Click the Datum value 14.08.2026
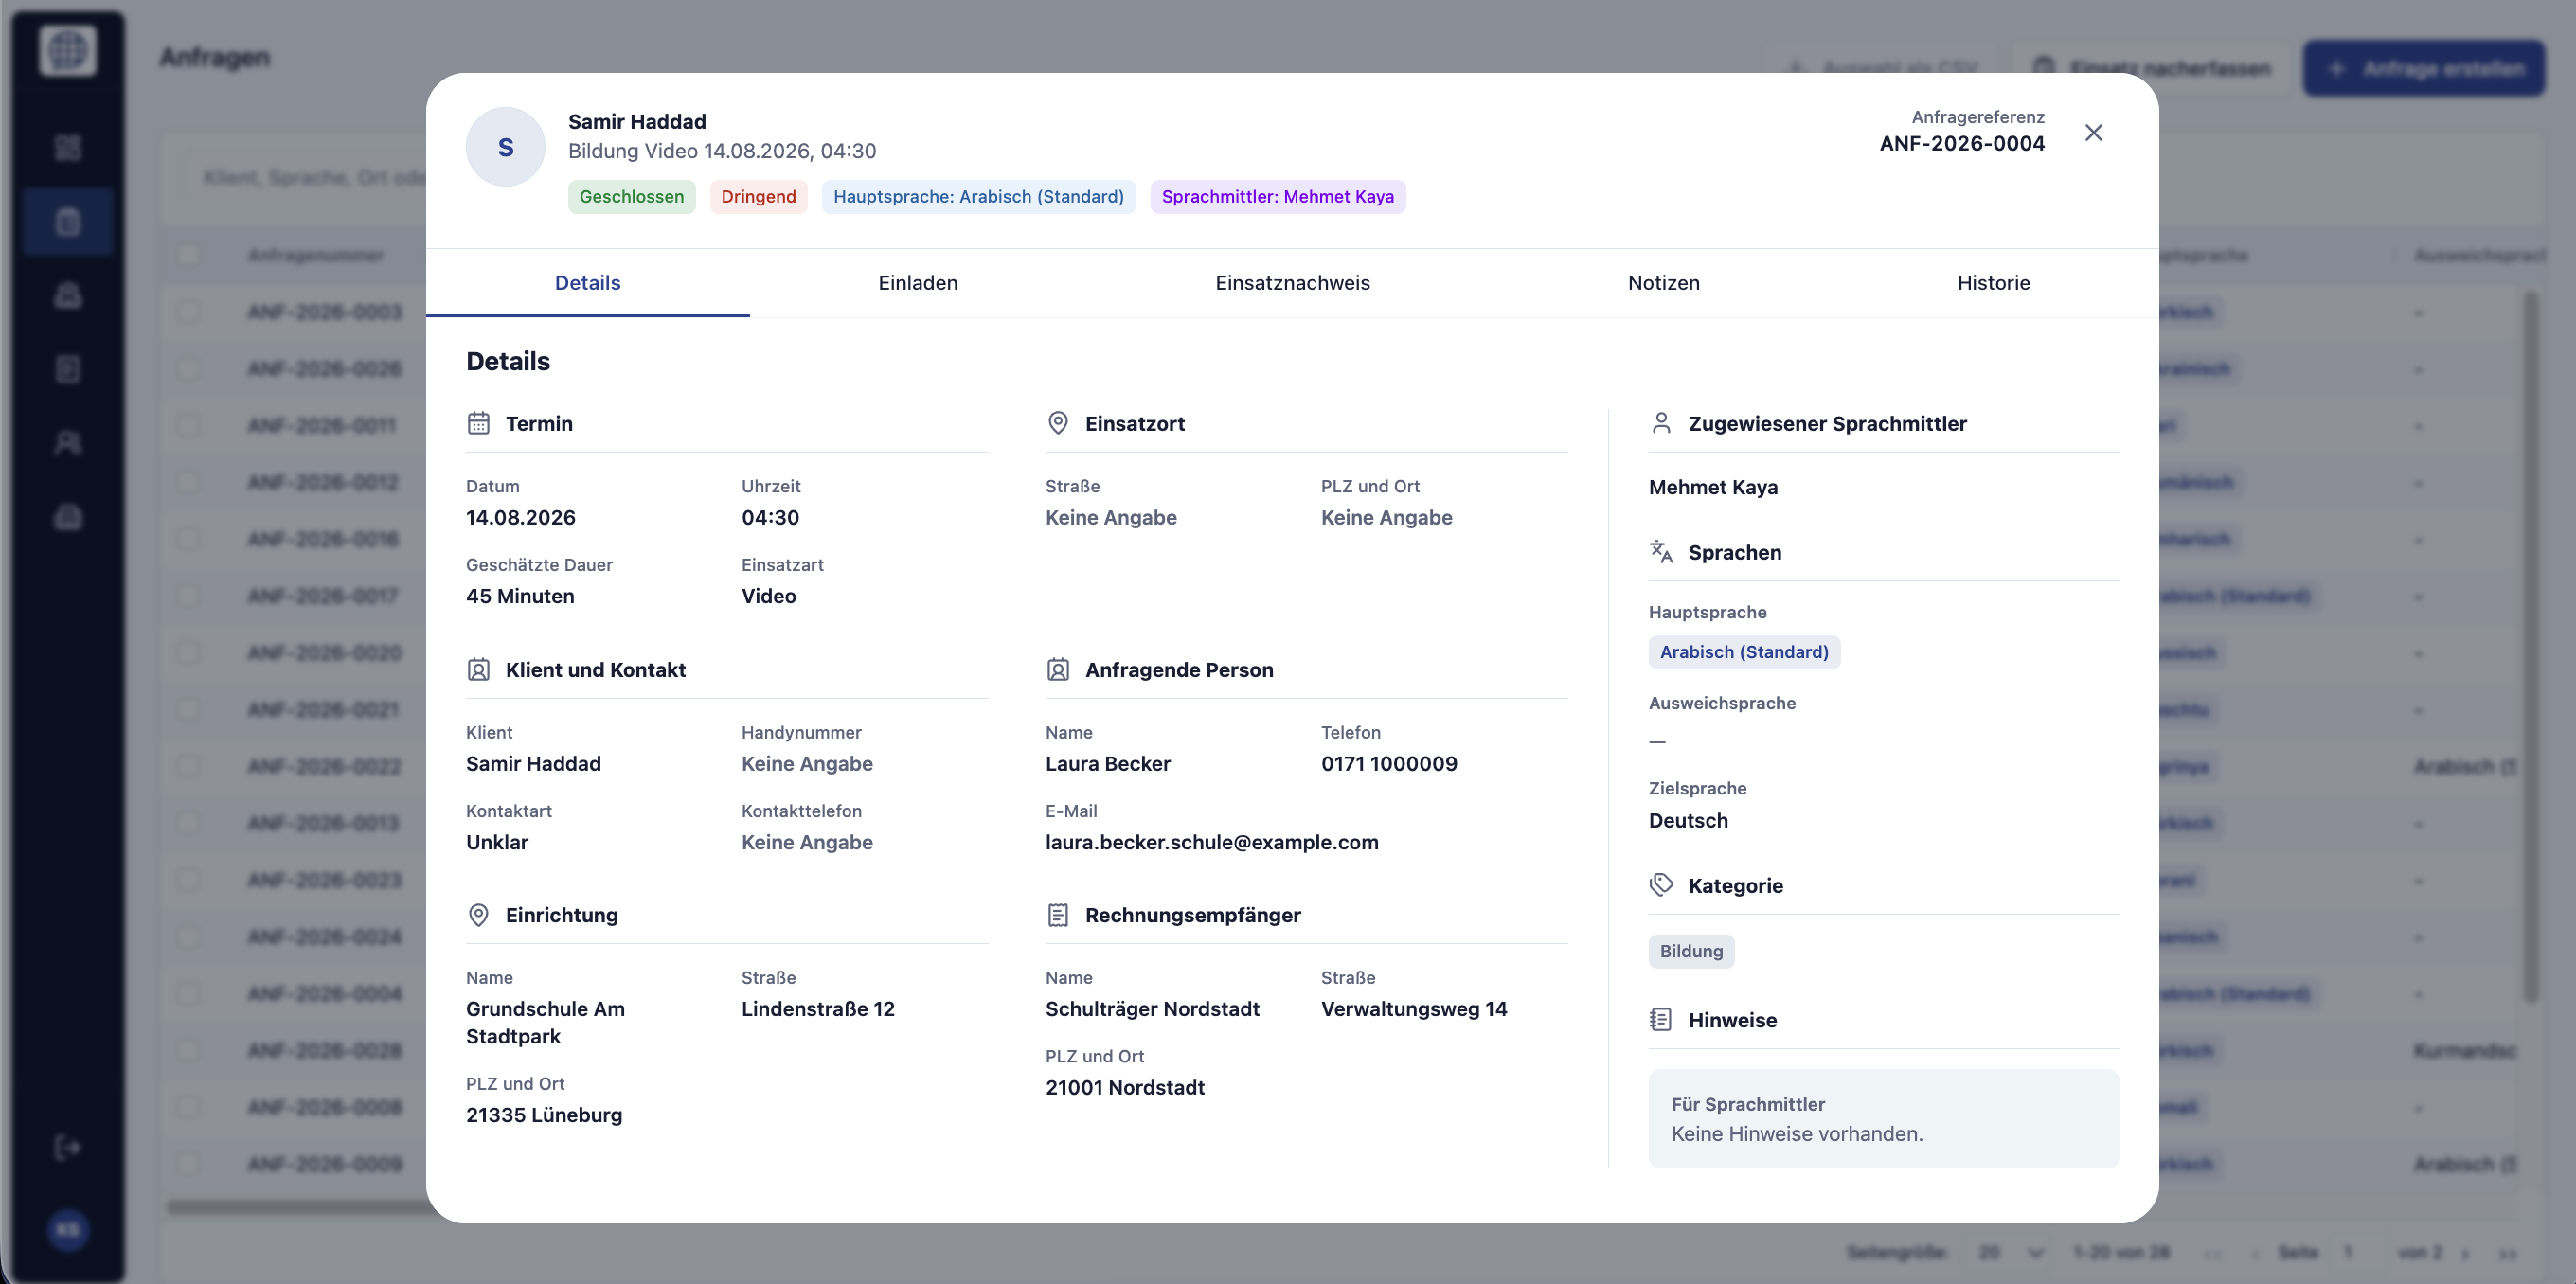The height and width of the screenshot is (1284, 2576). [521, 517]
